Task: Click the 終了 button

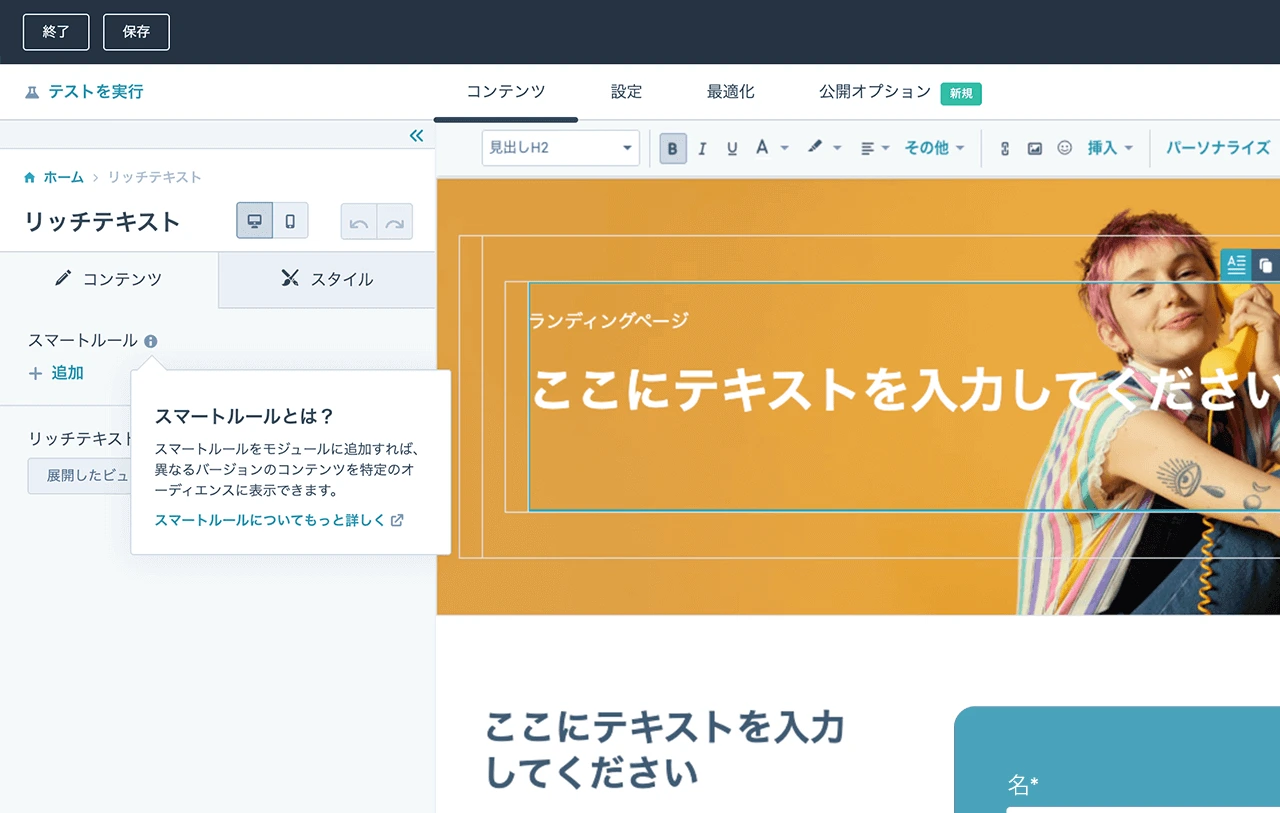Action: click(x=56, y=32)
